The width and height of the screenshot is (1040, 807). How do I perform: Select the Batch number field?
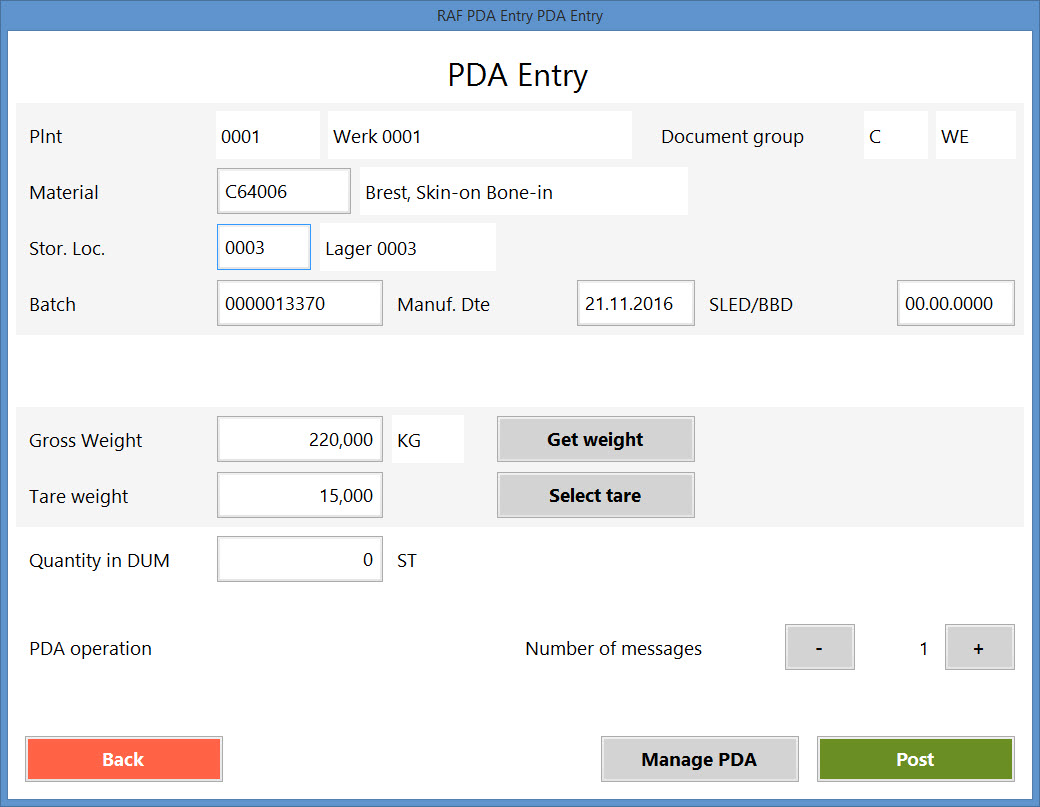(x=299, y=303)
